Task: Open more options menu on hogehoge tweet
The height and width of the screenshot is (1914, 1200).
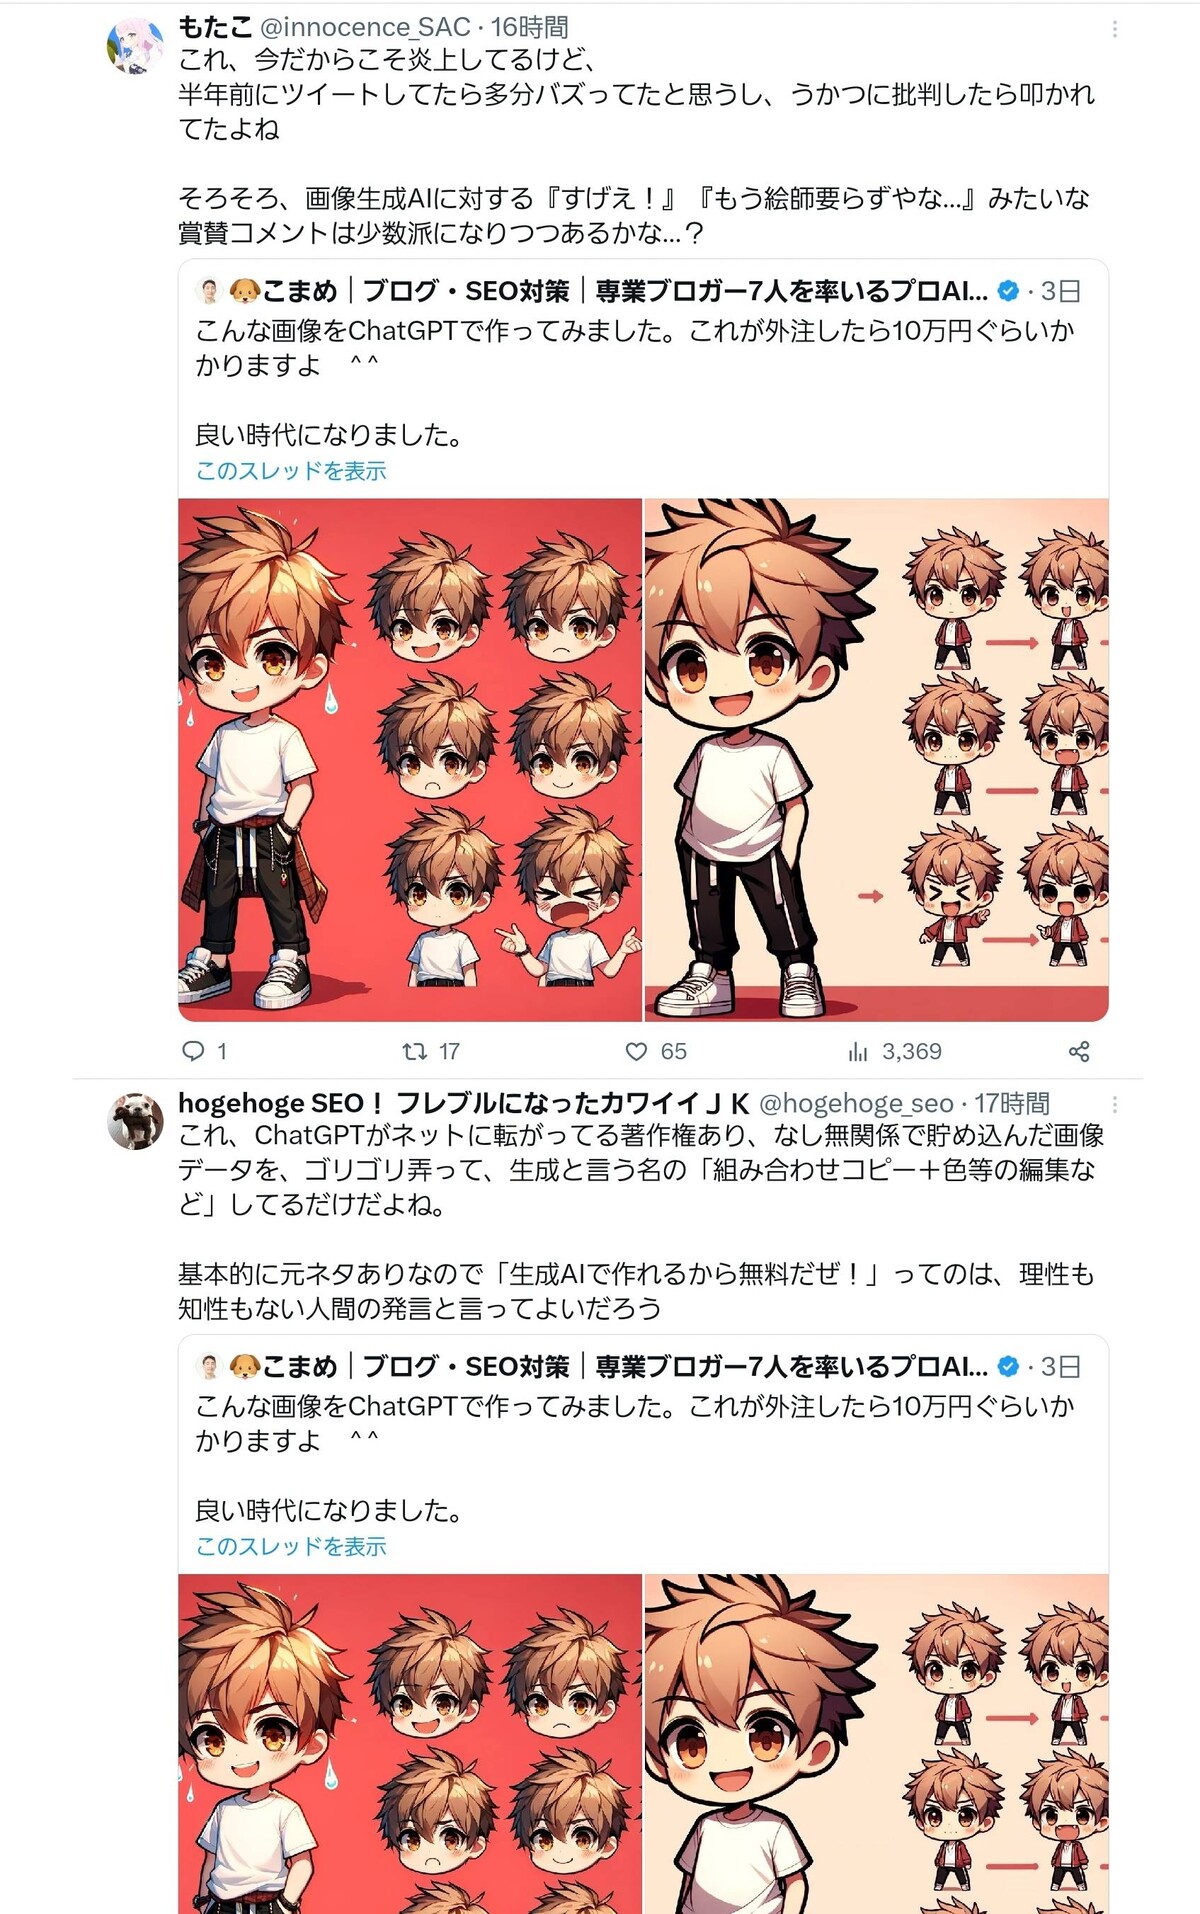Action: [x=1114, y=1104]
